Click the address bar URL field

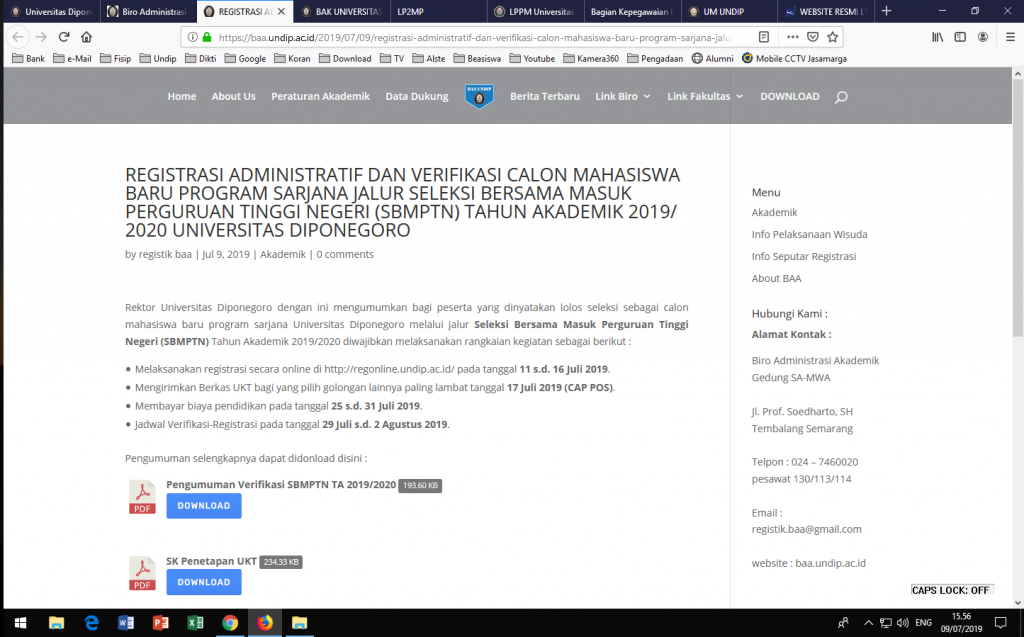tap(480, 37)
